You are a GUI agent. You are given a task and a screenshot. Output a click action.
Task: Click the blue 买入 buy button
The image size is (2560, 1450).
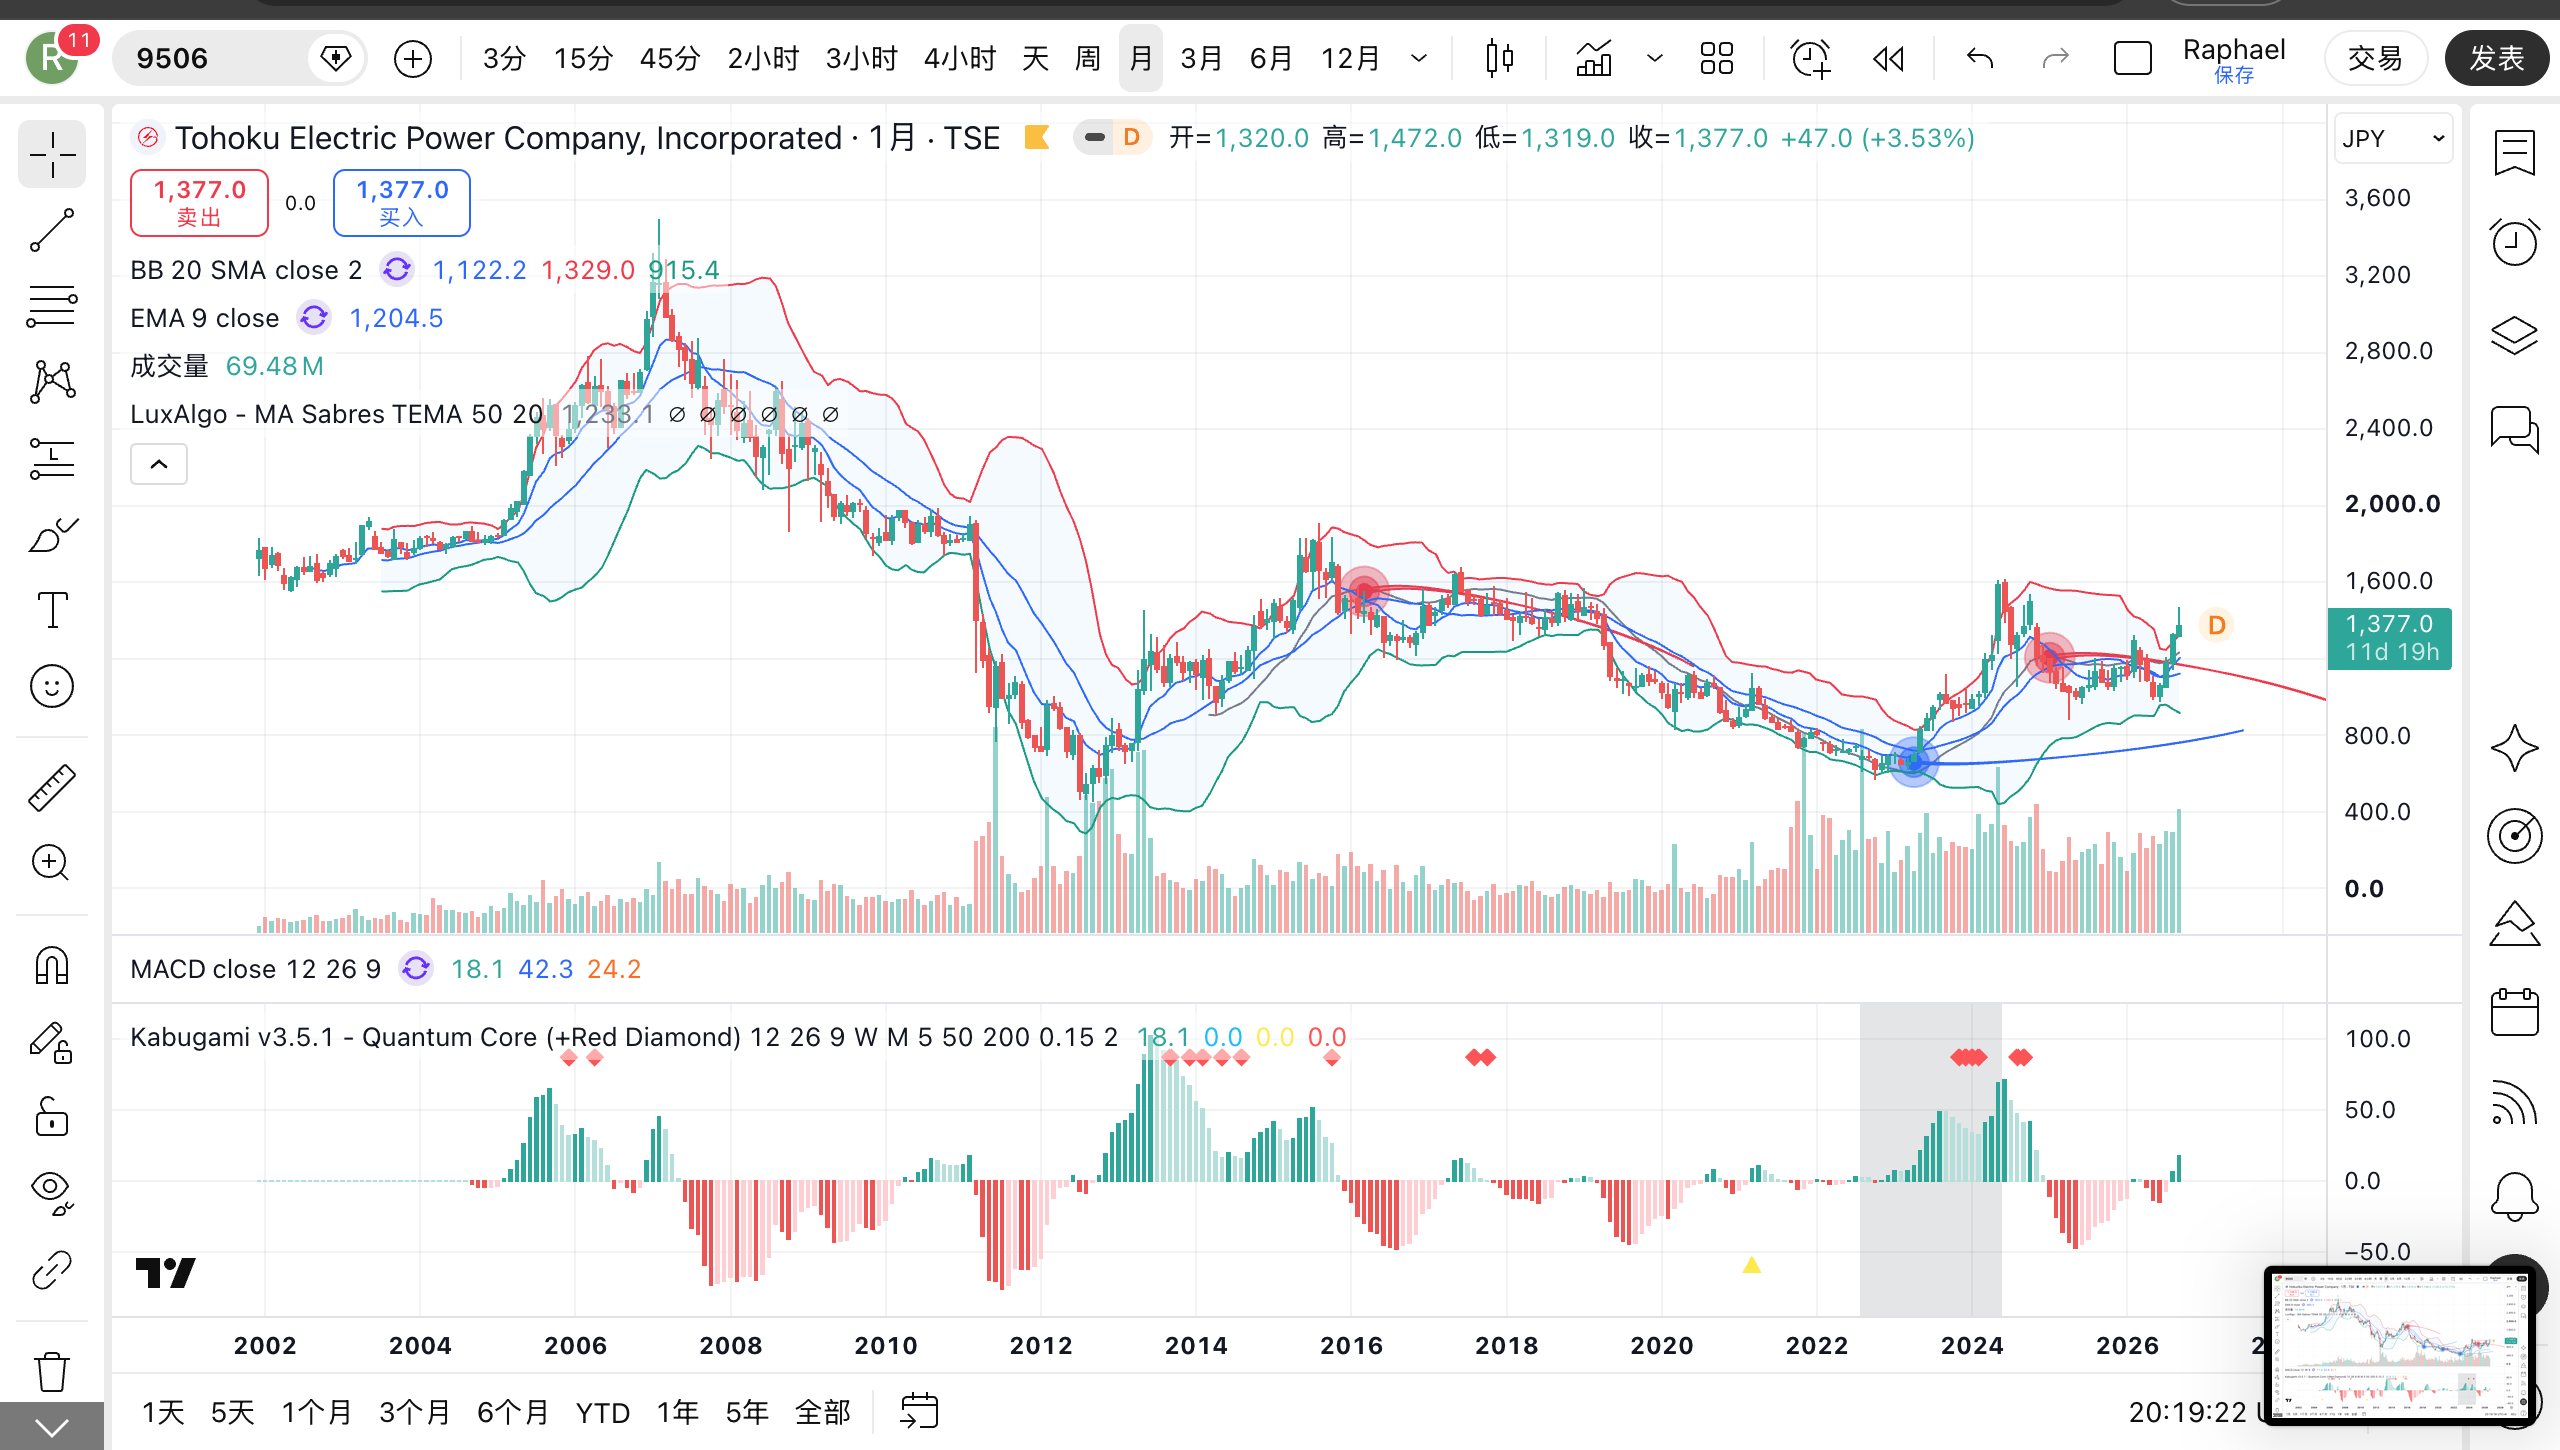pos(402,203)
